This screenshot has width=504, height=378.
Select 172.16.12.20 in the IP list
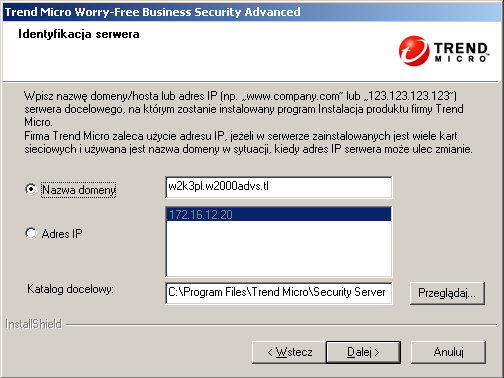click(x=279, y=214)
